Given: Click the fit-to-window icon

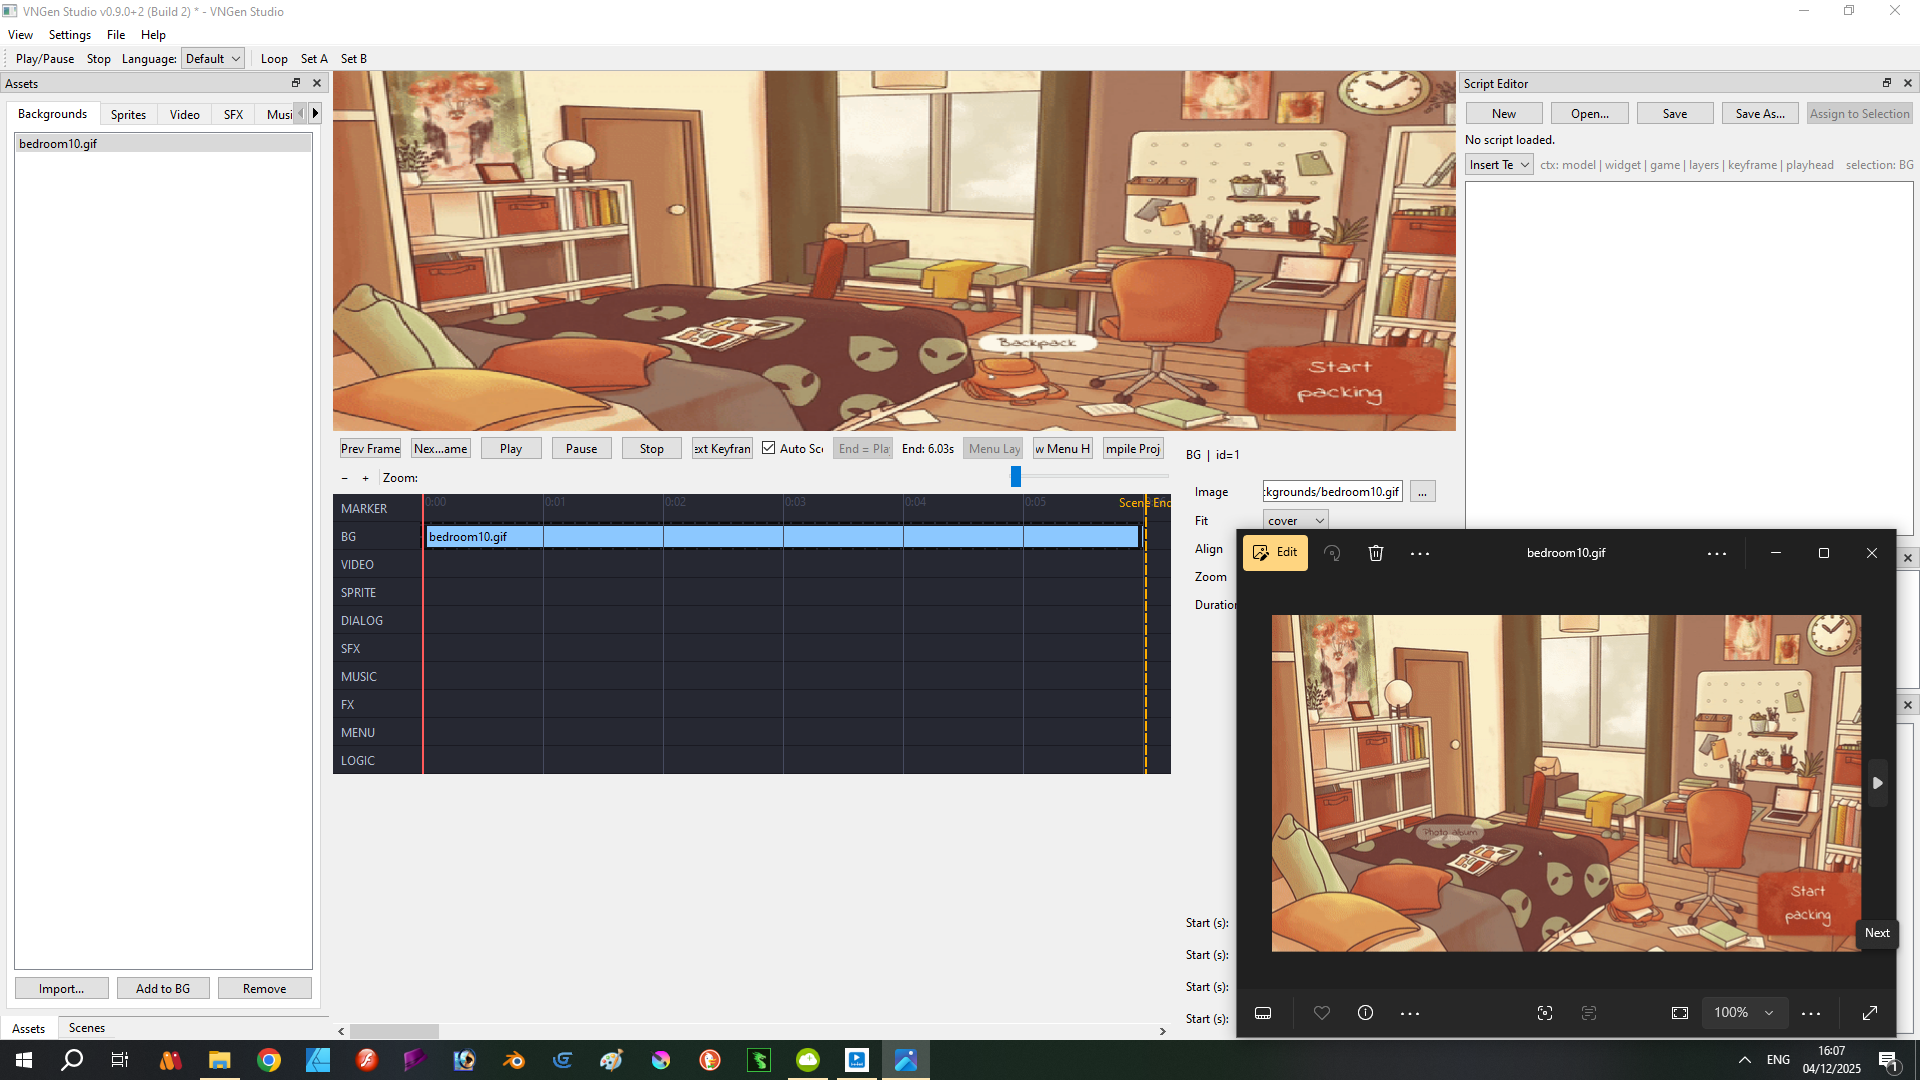Looking at the screenshot, I should tap(1680, 1013).
